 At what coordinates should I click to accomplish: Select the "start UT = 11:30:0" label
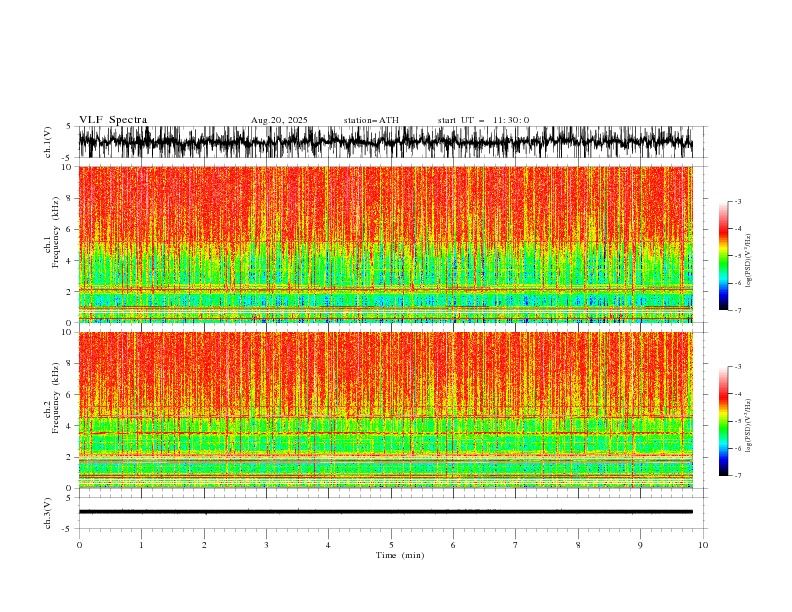[x=483, y=120]
